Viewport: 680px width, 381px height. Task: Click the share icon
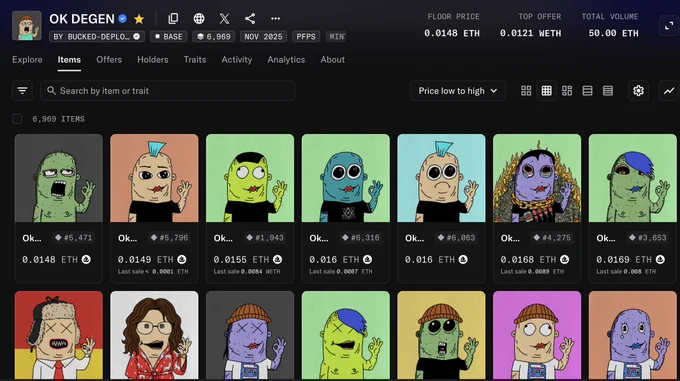tap(250, 19)
